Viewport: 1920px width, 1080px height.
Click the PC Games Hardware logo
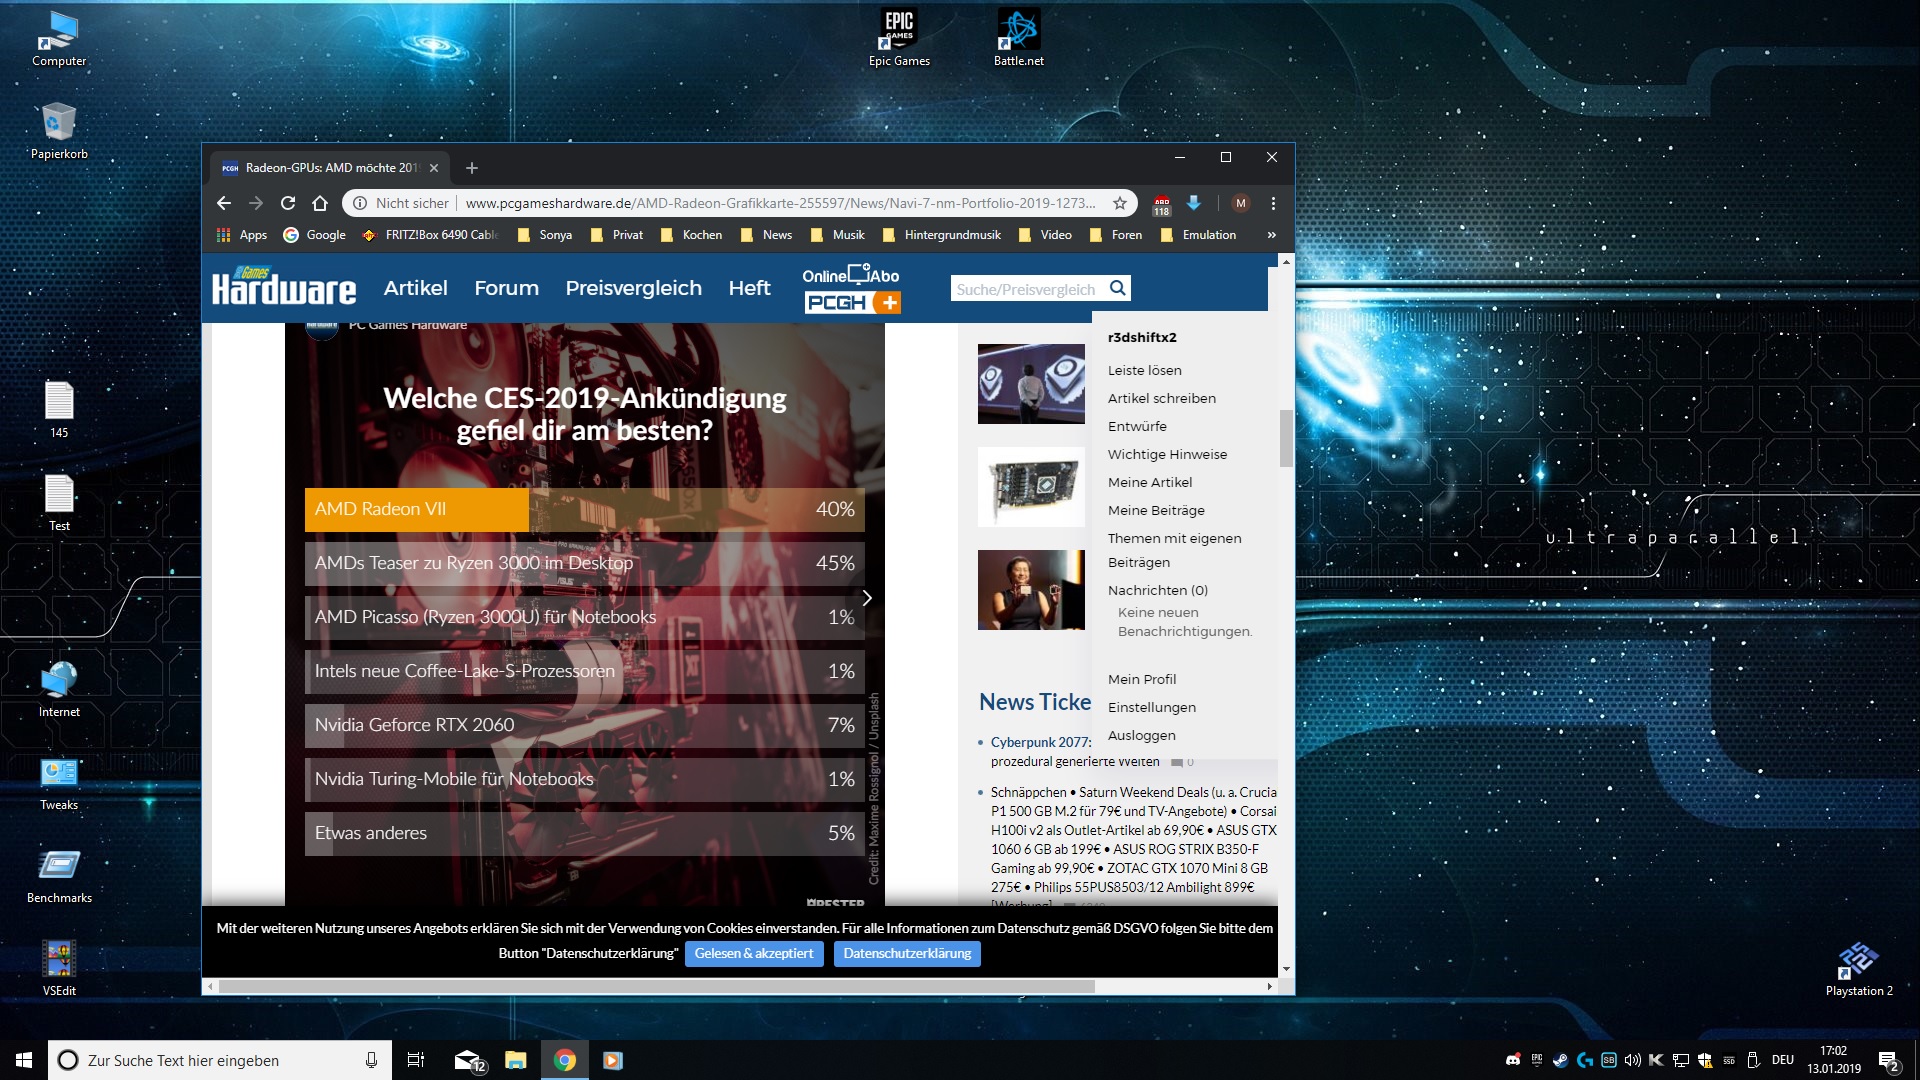tap(284, 286)
